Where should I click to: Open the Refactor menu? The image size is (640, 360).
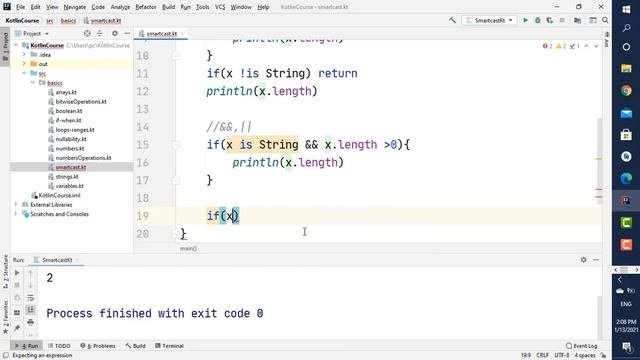(x=146, y=7)
